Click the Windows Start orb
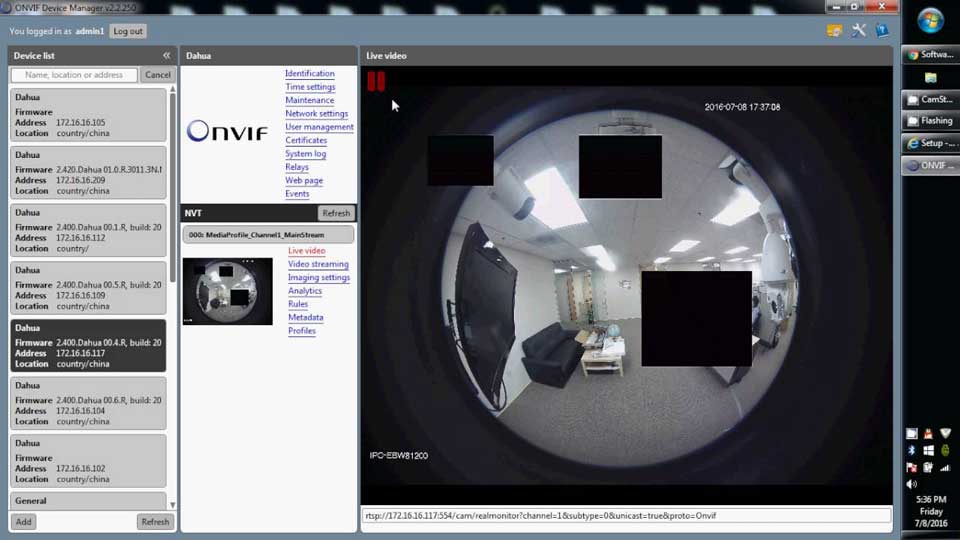960x540 pixels. [x=930, y=20]
